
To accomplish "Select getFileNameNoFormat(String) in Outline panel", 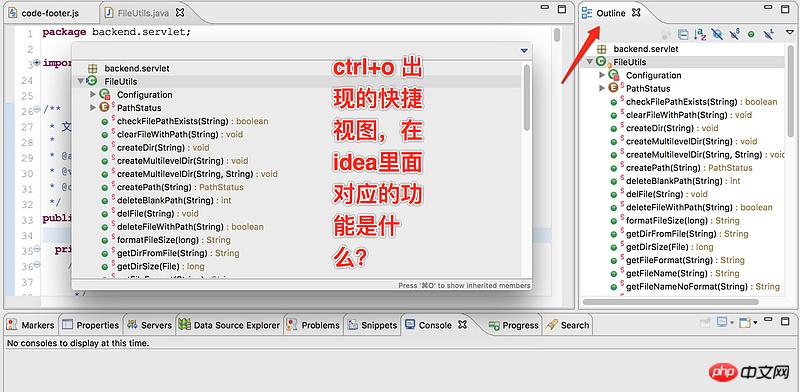I will pyautogui.click(x=703, y=286).
